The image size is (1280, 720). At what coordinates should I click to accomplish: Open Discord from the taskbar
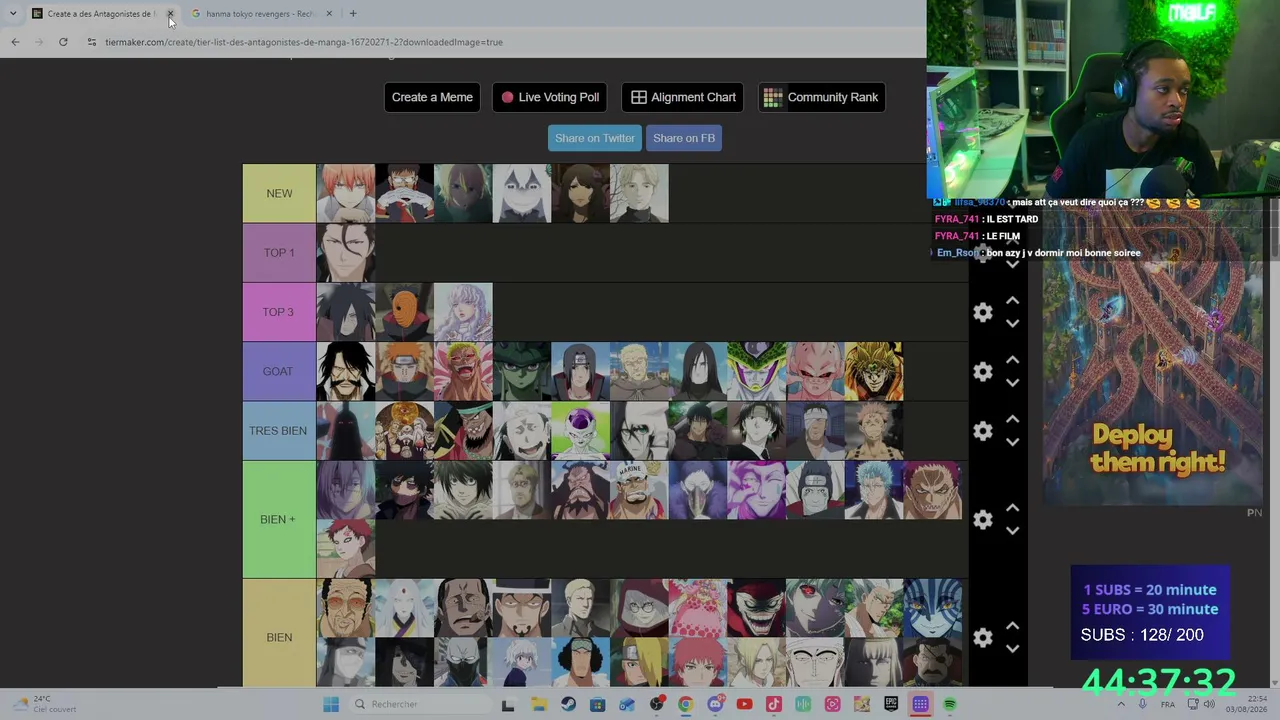point(715,704)
